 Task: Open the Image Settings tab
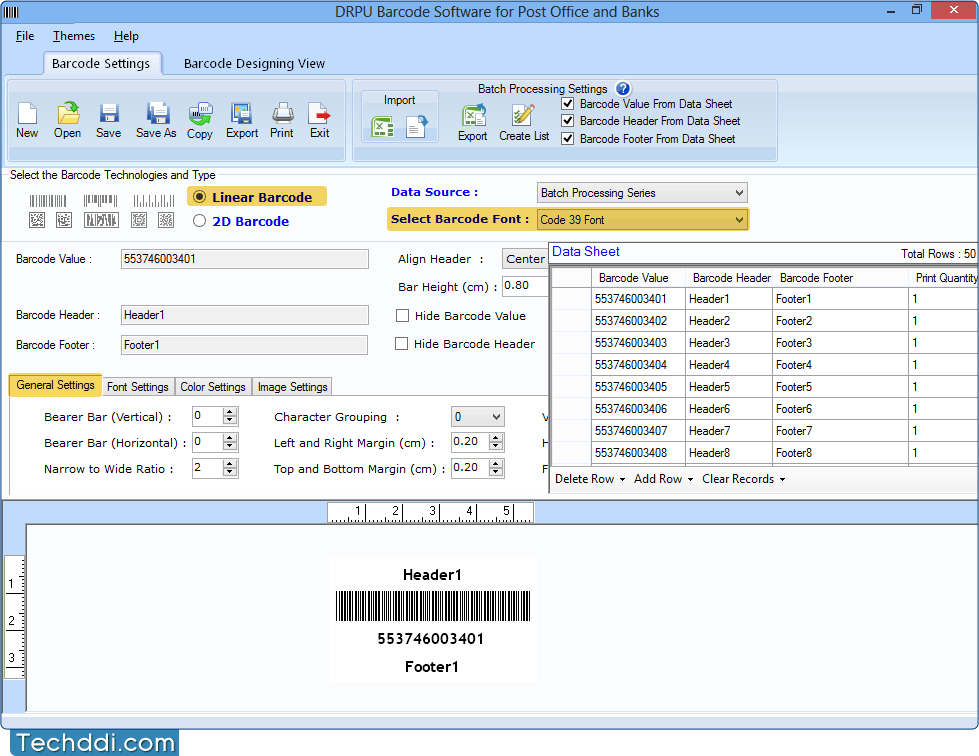[x=292, y=387]
